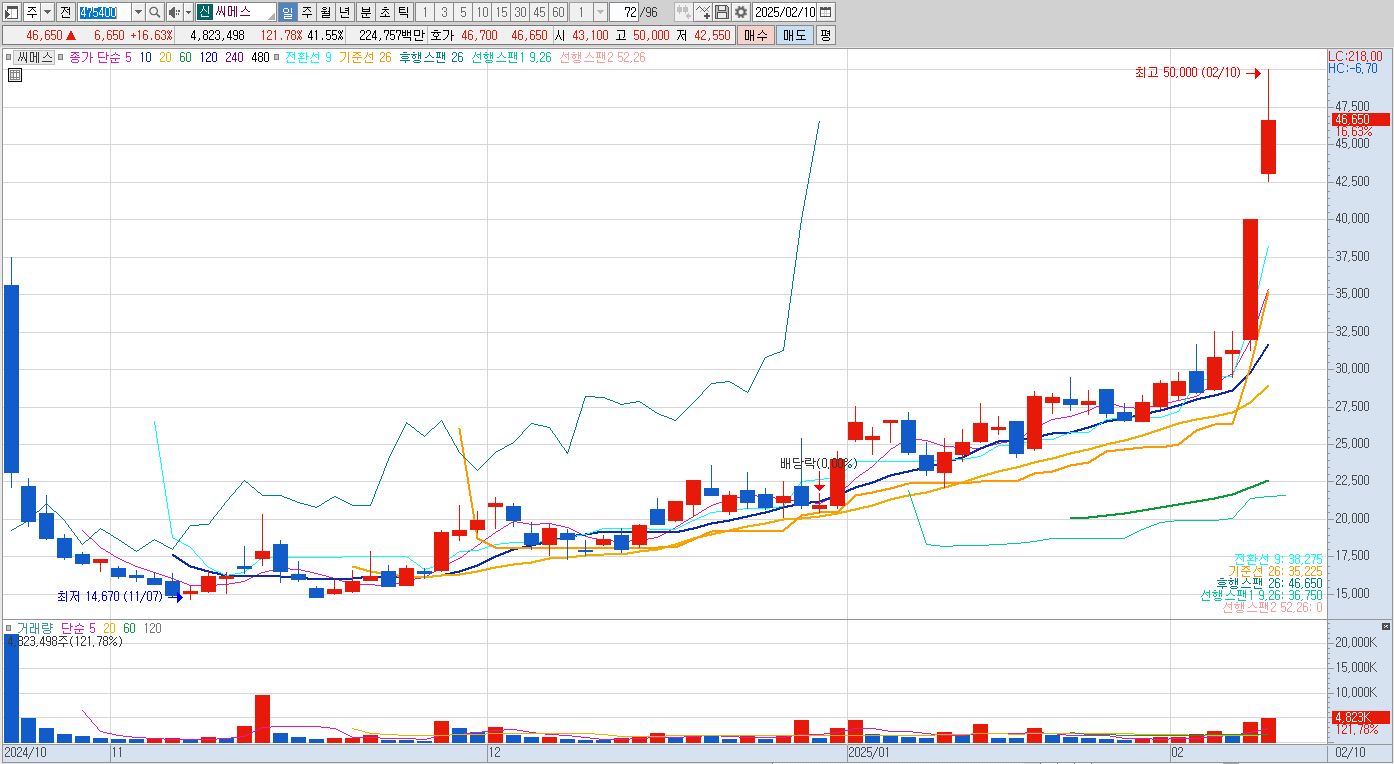Image resolution: width=1394 pixels, height=764 pixels.
Task: Click the 기준선 26 indicator label
Action: (366, 58)
